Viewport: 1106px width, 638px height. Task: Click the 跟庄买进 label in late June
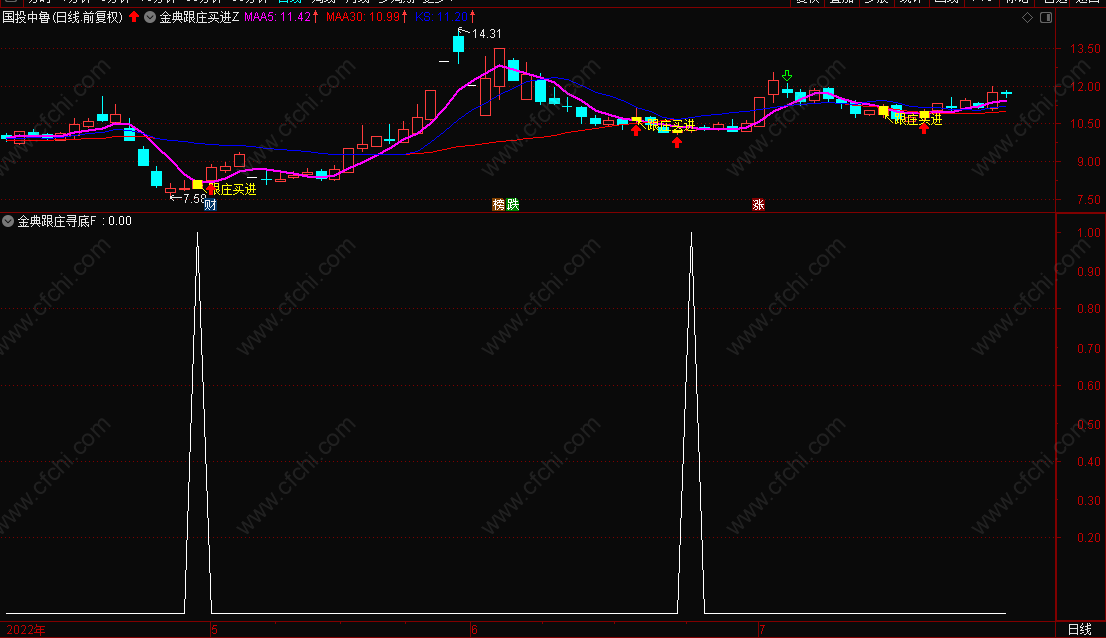[x=671, y=125]
